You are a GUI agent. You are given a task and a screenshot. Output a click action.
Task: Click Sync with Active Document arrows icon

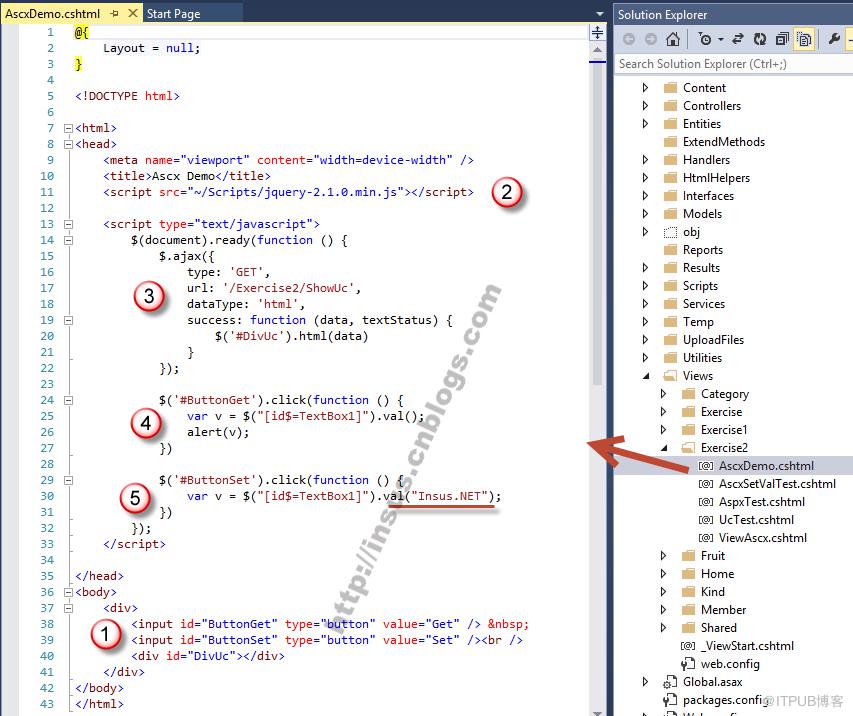pyautogui.click(x=738, y=39)
